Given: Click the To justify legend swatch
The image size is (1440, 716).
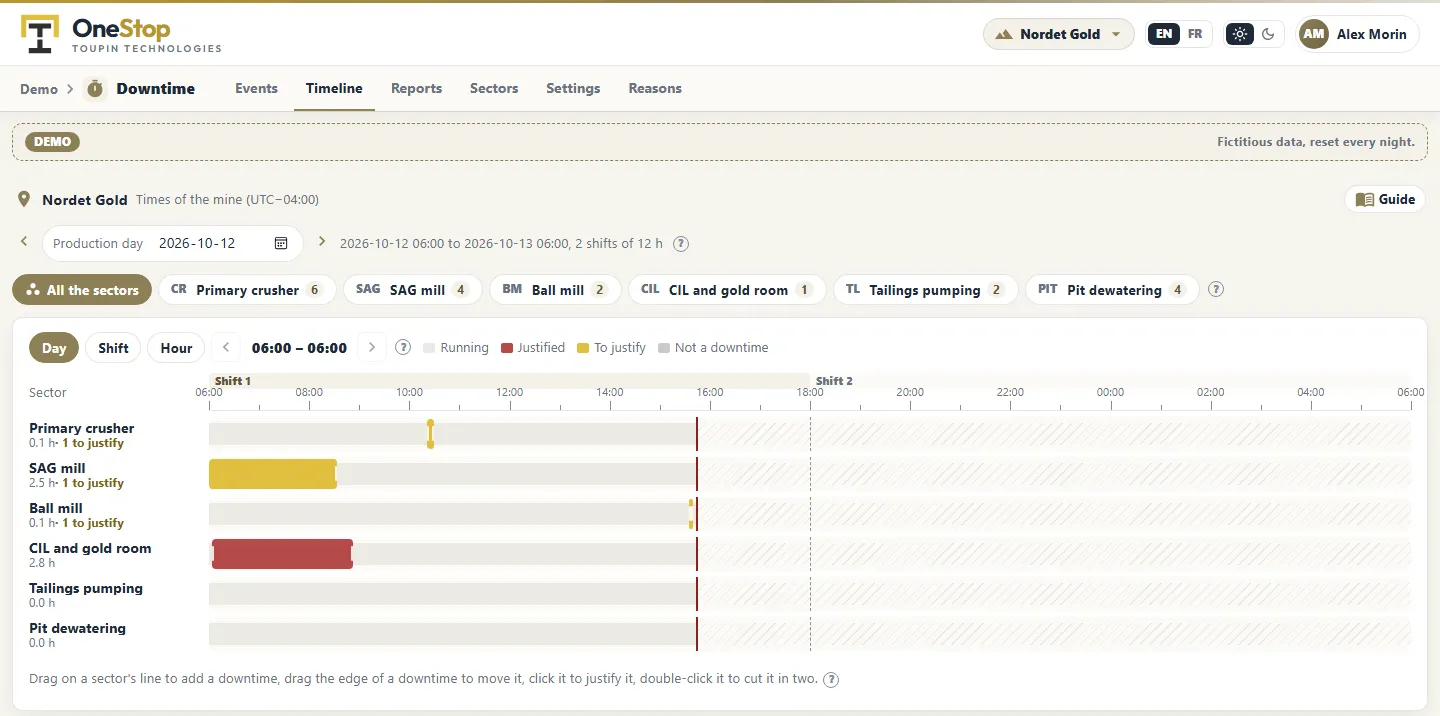Looking at the screenshot, I should [583, 348].
